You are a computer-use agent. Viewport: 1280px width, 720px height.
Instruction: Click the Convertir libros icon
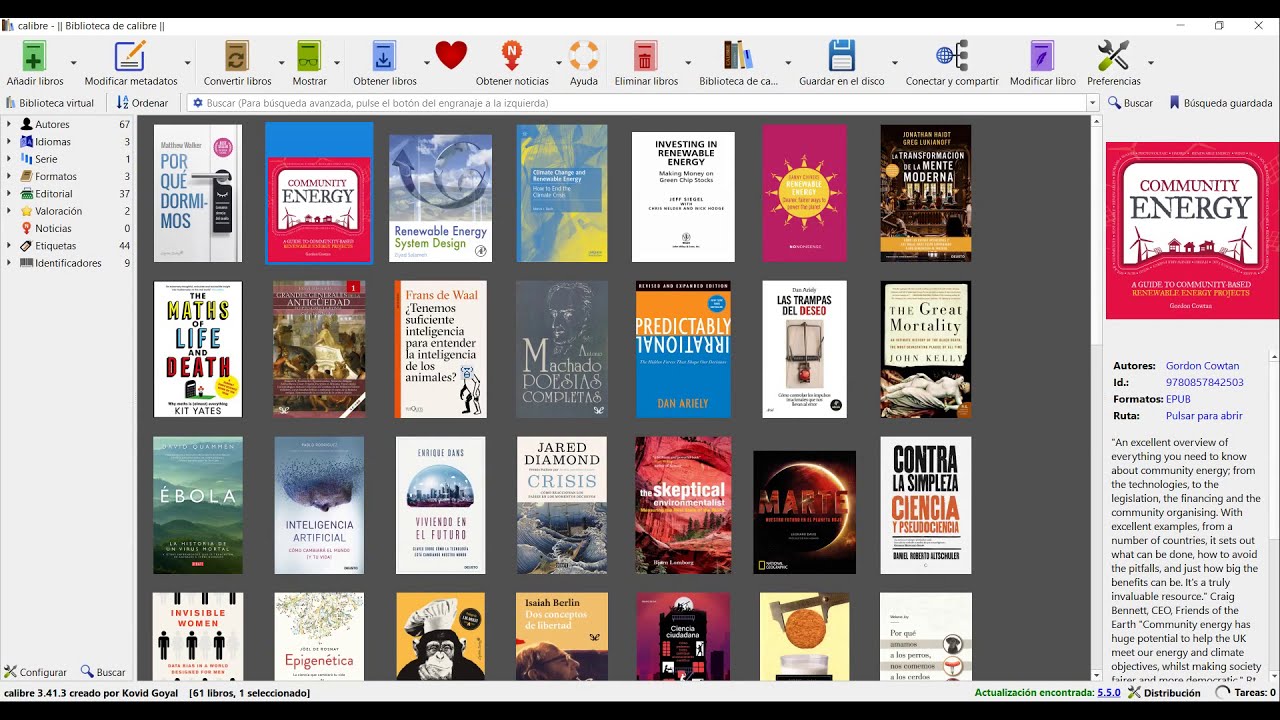(237, 55)
